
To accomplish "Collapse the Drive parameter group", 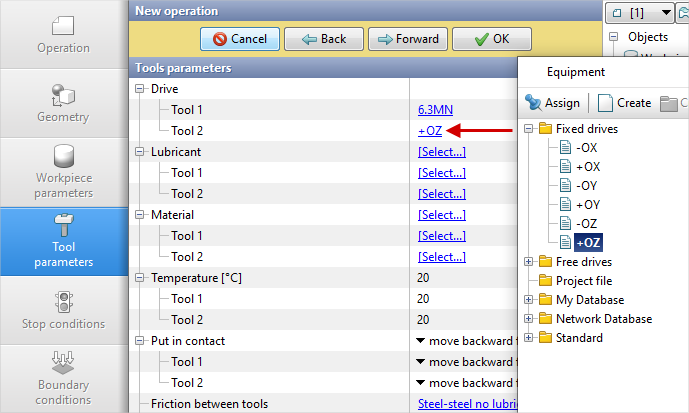I will click(140, 89).
